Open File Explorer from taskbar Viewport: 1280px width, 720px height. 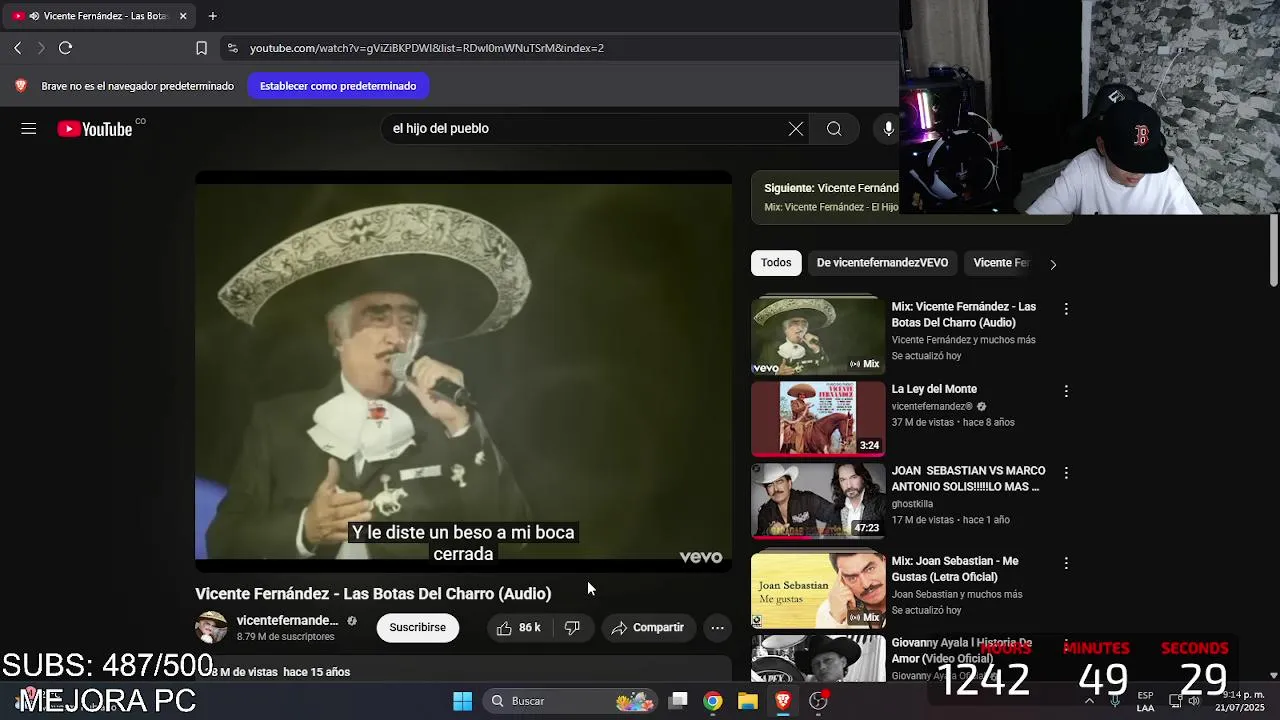747,701
